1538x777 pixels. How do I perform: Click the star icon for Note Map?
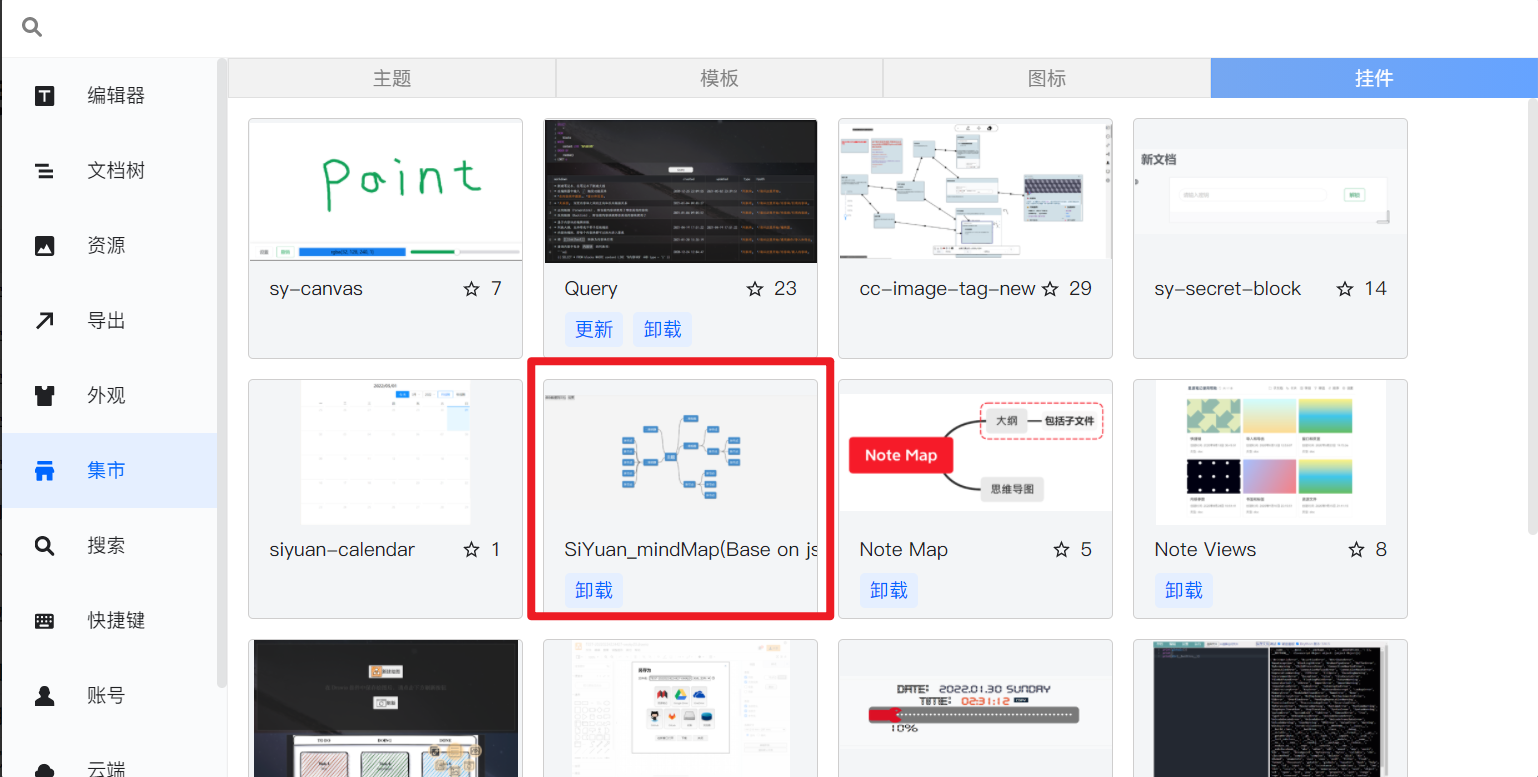tap(1062, 550)
